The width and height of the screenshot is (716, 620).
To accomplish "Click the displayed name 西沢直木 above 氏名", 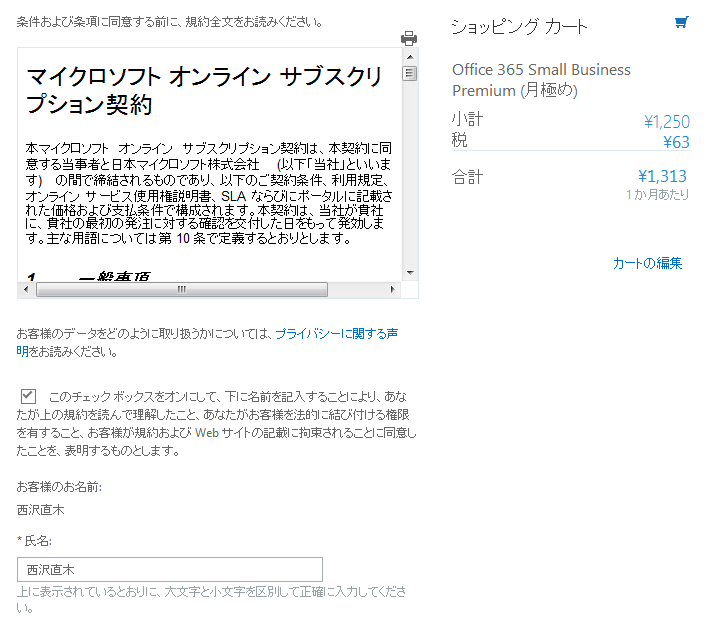I will 41,510.
